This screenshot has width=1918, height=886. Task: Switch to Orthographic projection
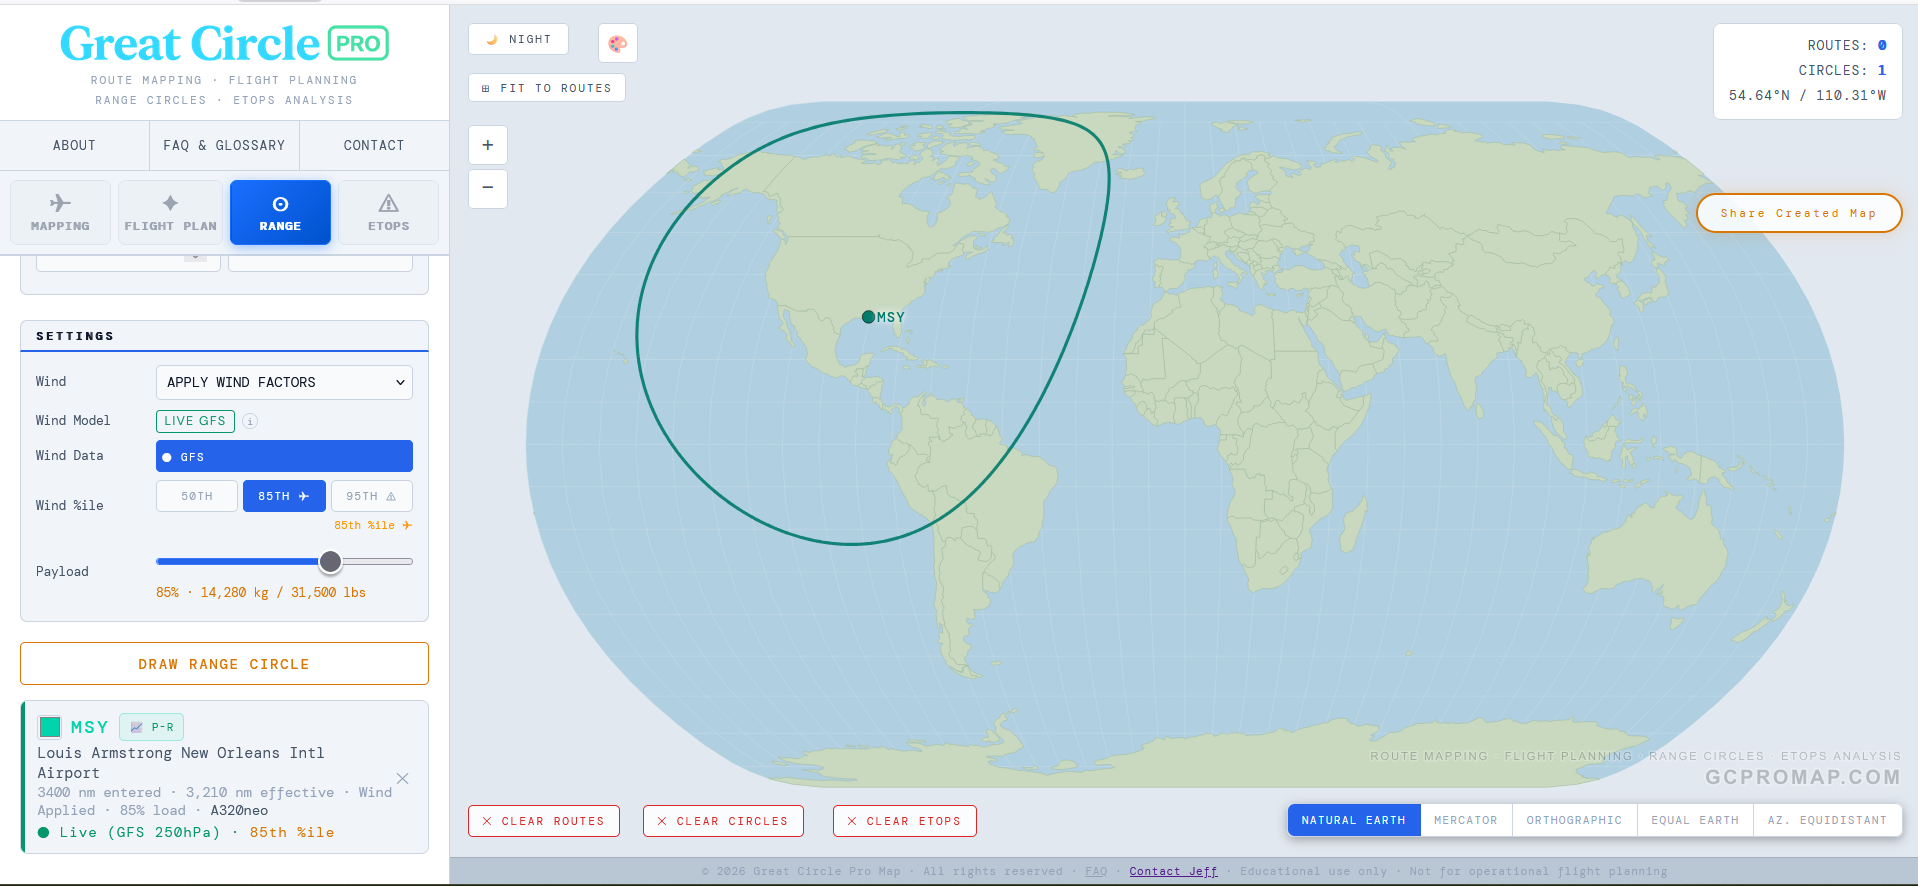[1575, 820]
